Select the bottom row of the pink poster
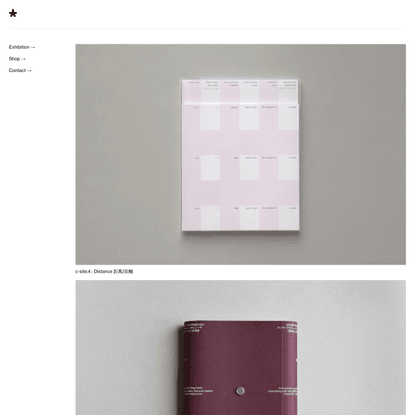415x415 pixels. click(x=240, y=217)
